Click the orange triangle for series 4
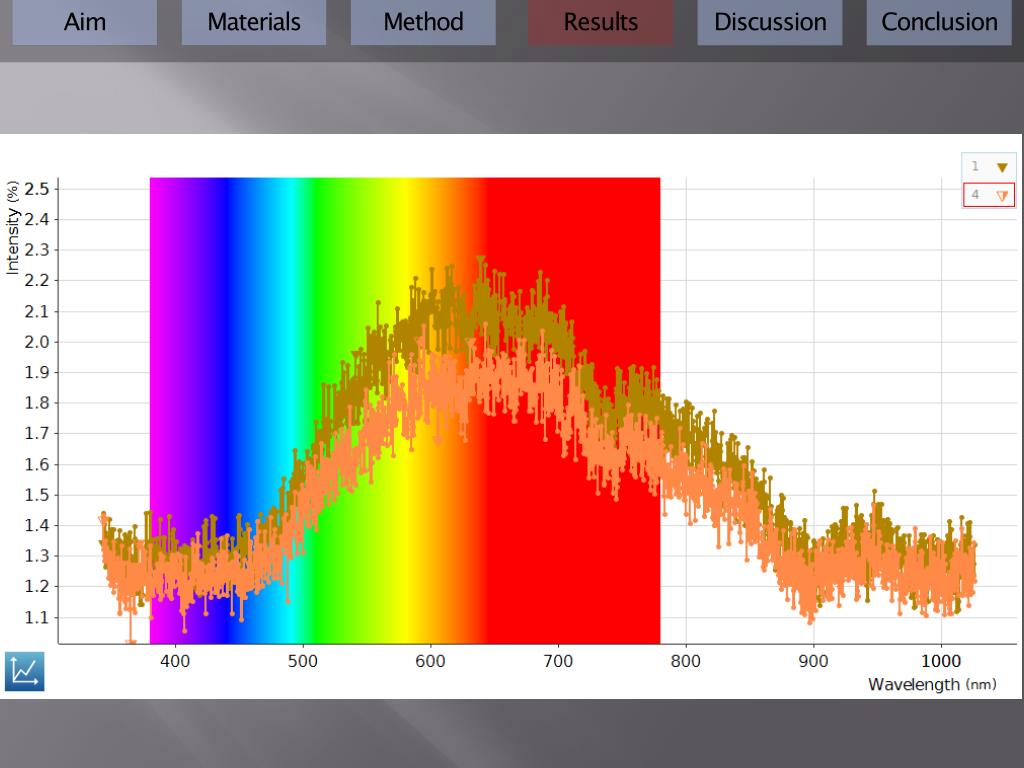 (1001, 196)
